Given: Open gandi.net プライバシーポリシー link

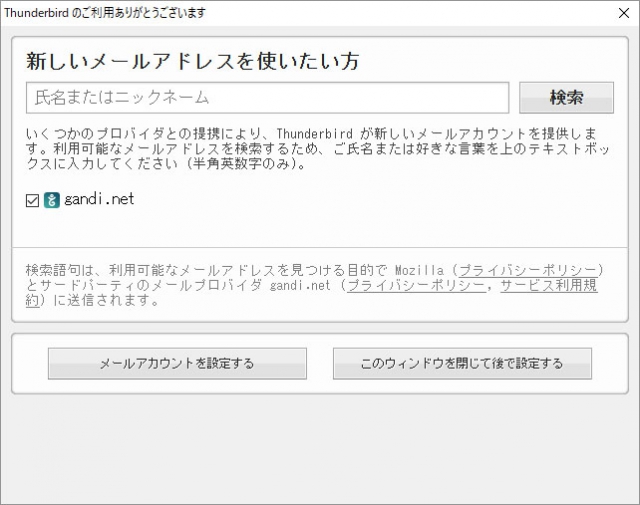Looking at the screenshot, I should point(416,285).
